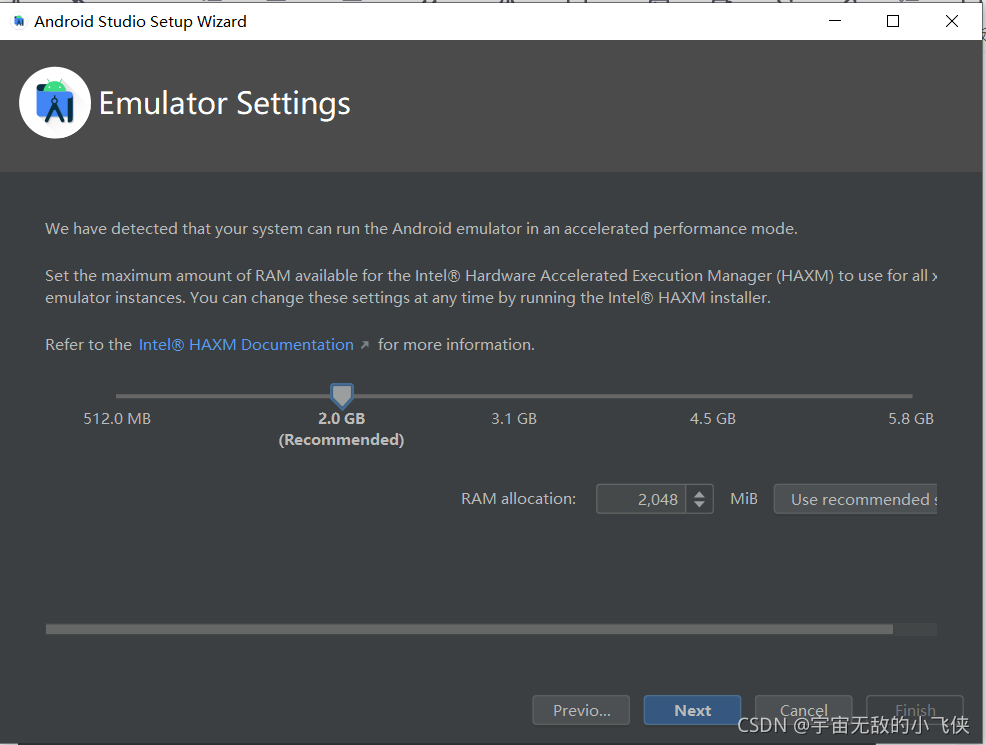
Task: Click the RAM allocation label
Action: pos(518,499)
